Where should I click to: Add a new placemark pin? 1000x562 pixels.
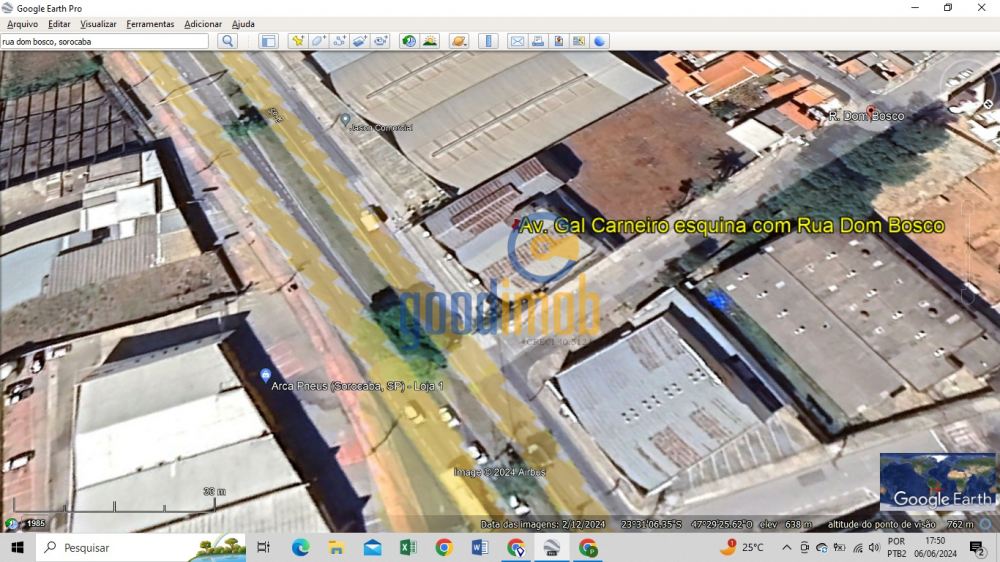click(297, 41)
